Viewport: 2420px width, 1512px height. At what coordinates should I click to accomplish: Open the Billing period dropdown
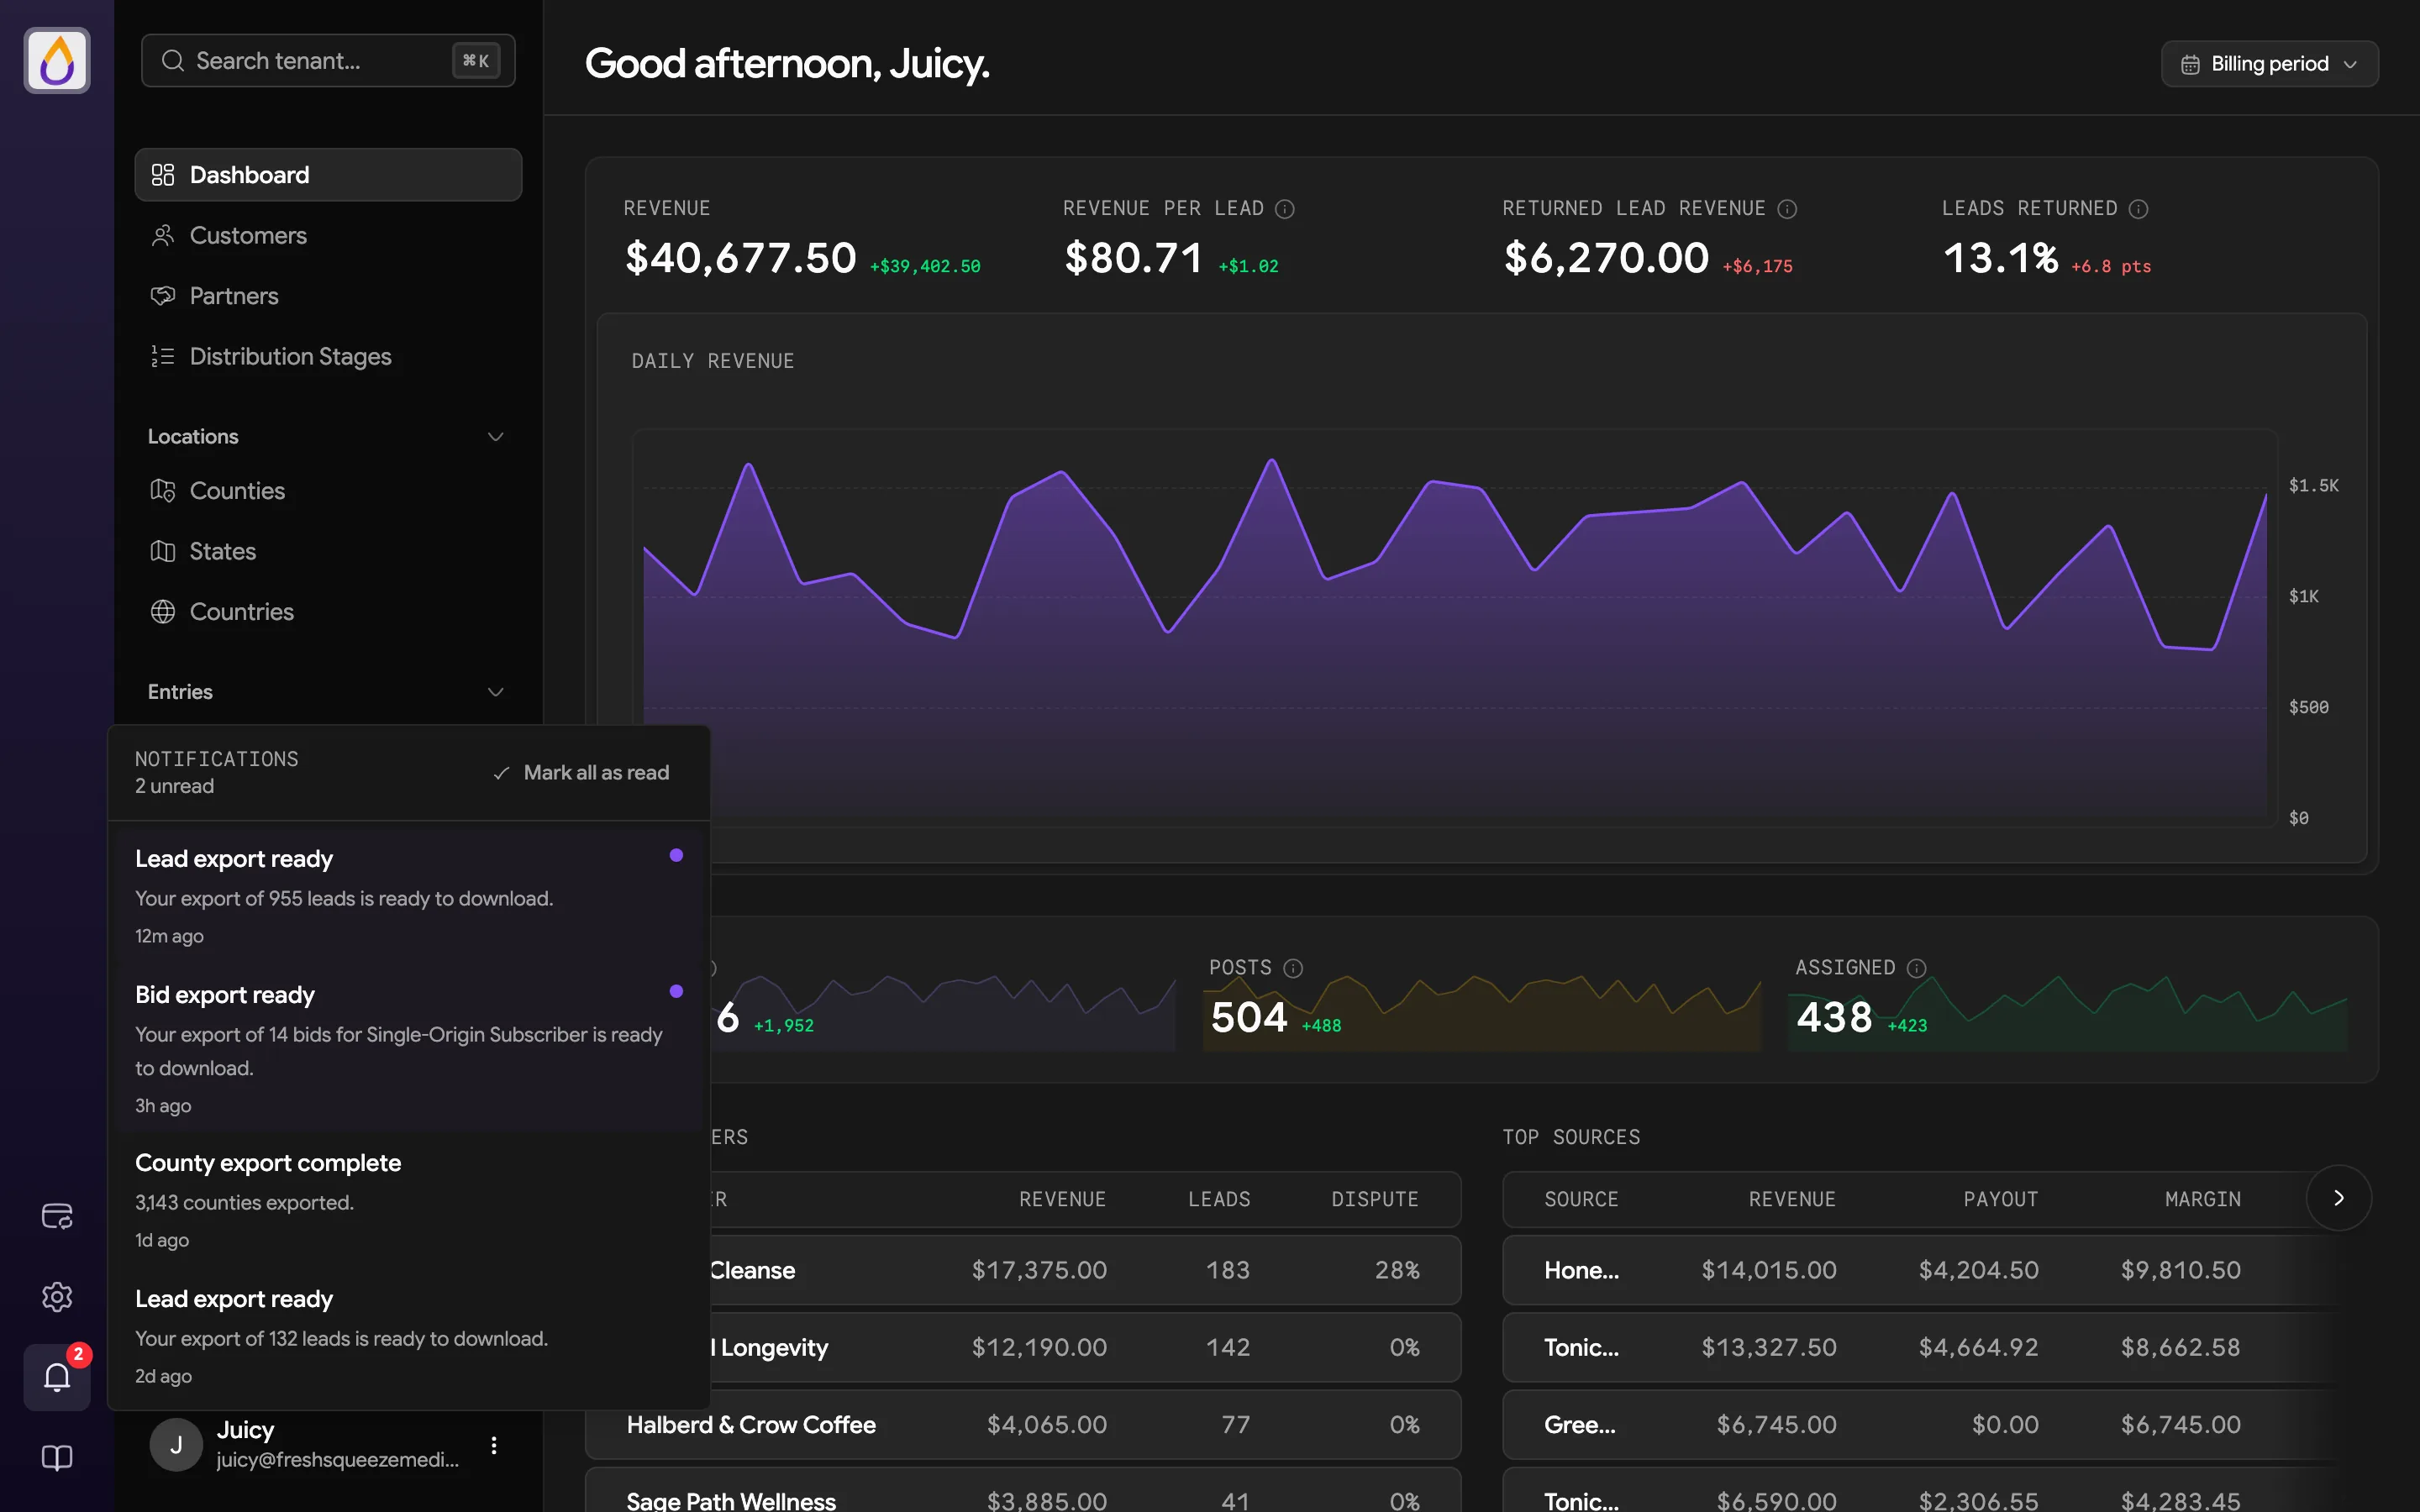pyautogui.click(x=2269, y=64)
